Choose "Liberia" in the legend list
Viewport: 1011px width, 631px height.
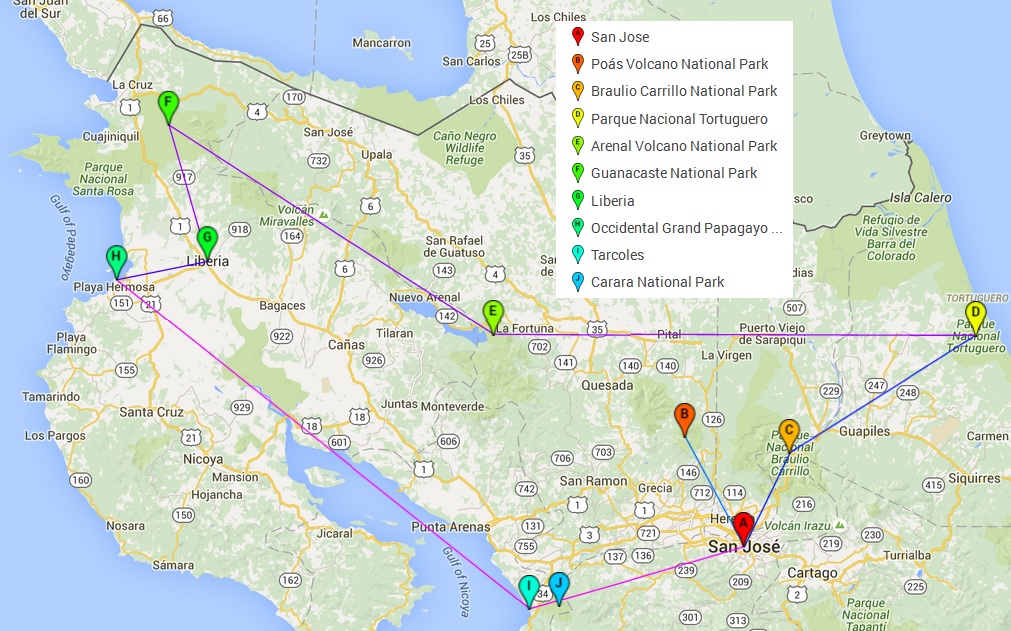[613, 200]
